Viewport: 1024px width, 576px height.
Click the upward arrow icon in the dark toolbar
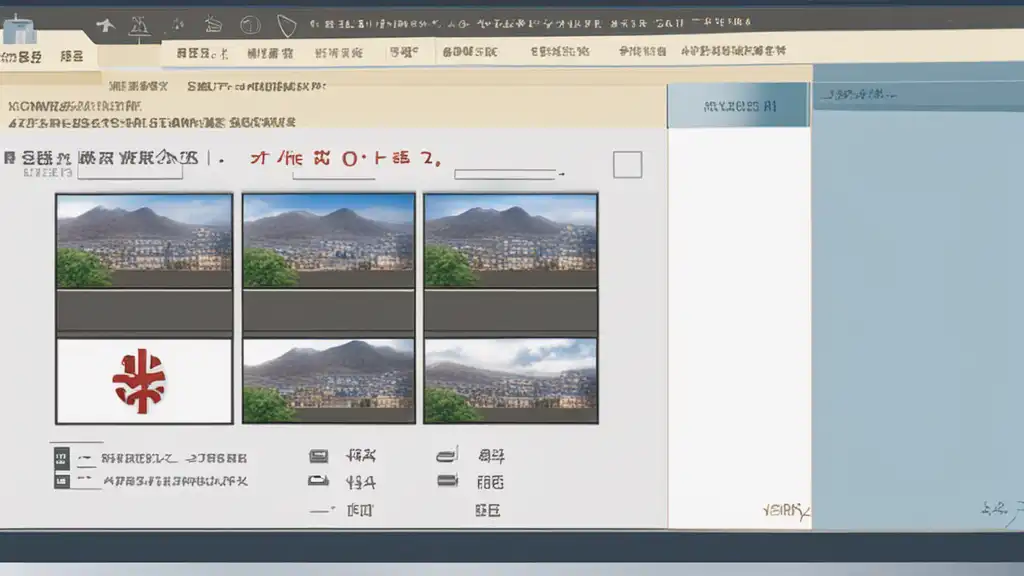pyautogui.click(x=105, y=25)
